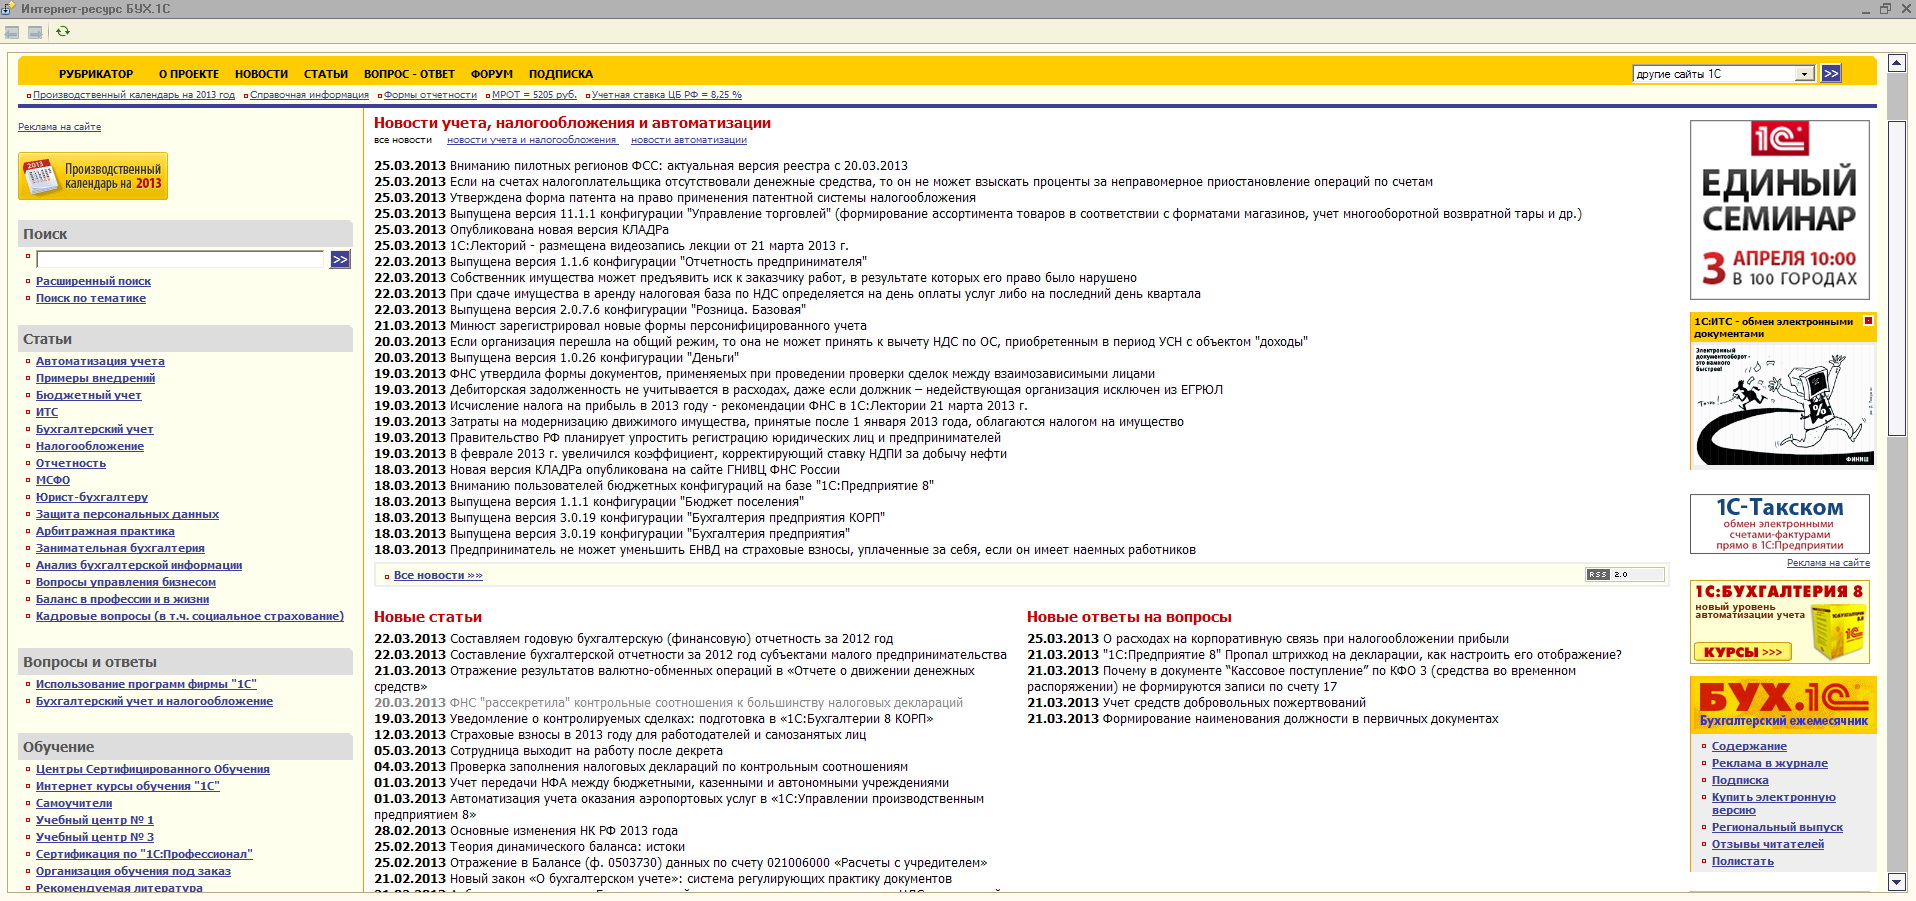The height and width of the screenshot is (901, 1916).
Task: Open the О ПРОЕКТЕ menu item
Action: [x=189, y=74]
